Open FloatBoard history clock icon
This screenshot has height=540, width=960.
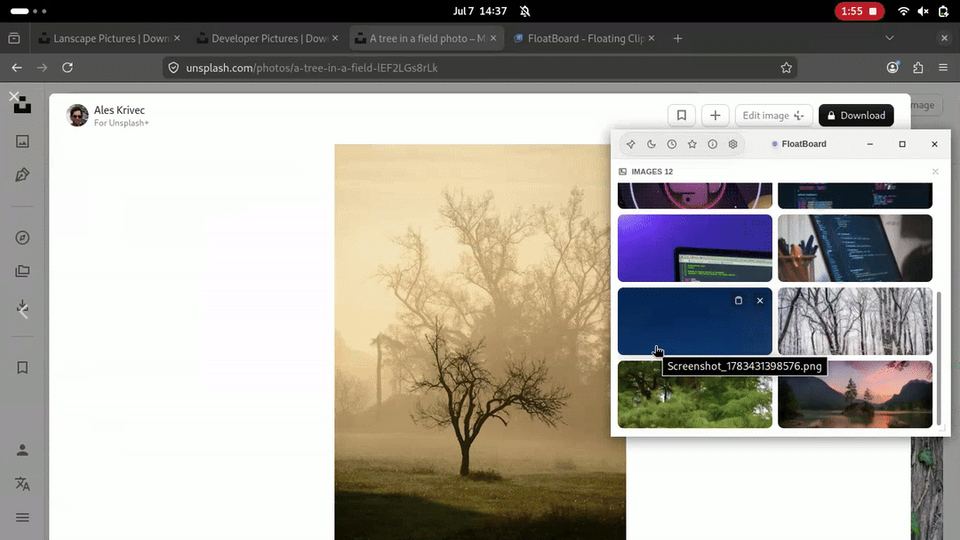[672, 144]
